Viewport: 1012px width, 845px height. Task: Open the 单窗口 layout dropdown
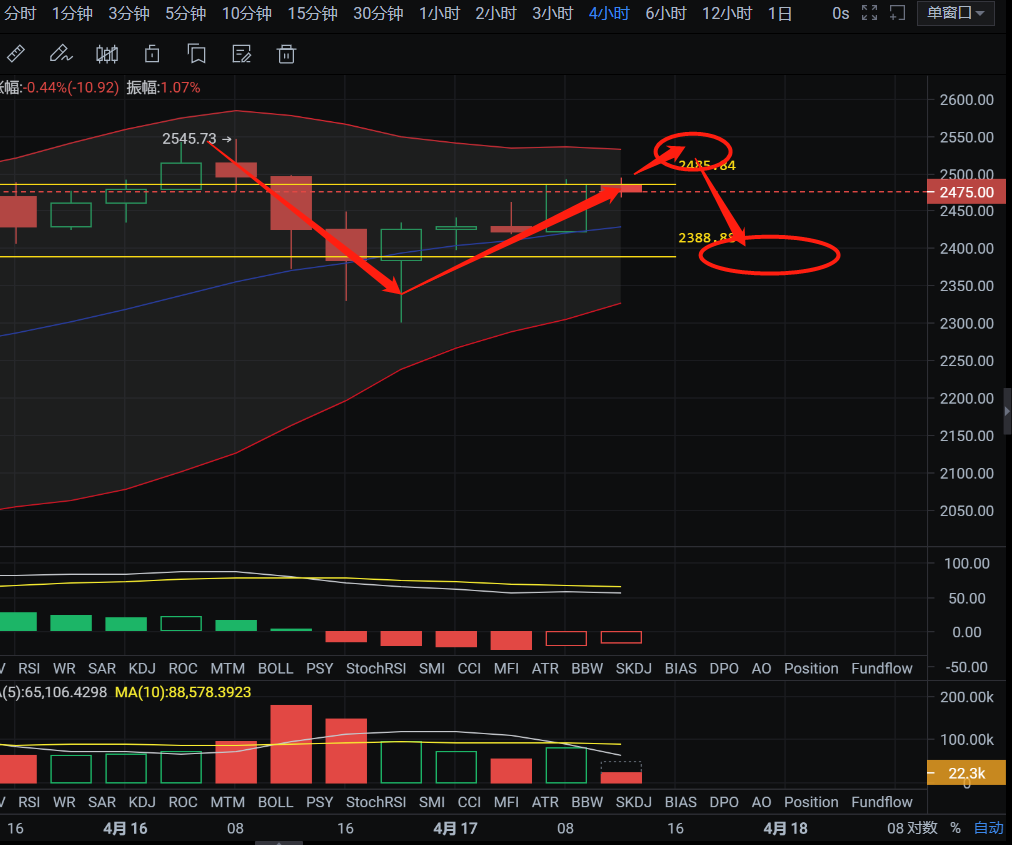[956, 13]
